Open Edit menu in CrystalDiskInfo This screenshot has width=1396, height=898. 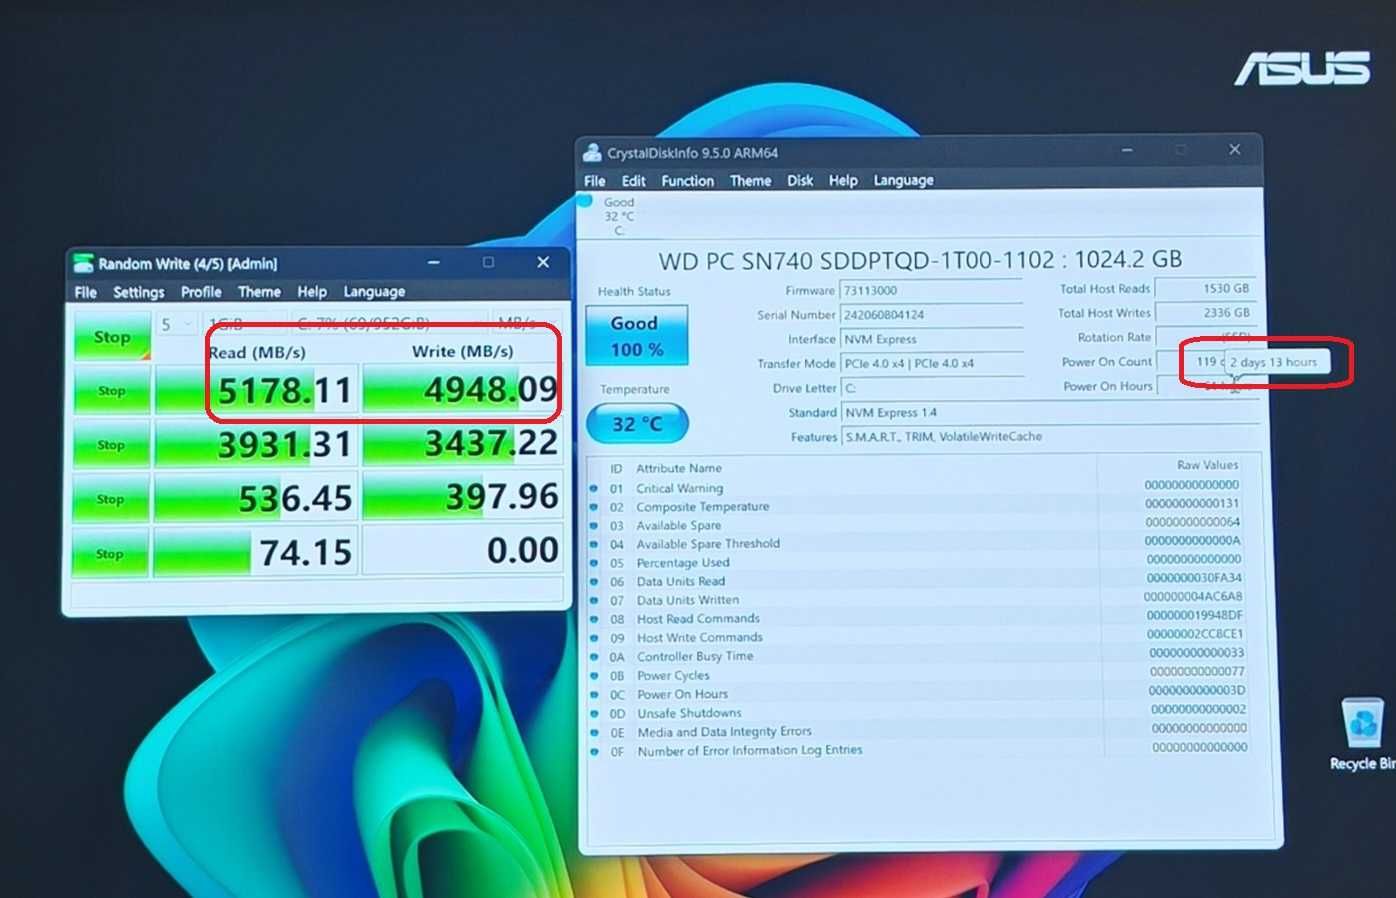633,181
